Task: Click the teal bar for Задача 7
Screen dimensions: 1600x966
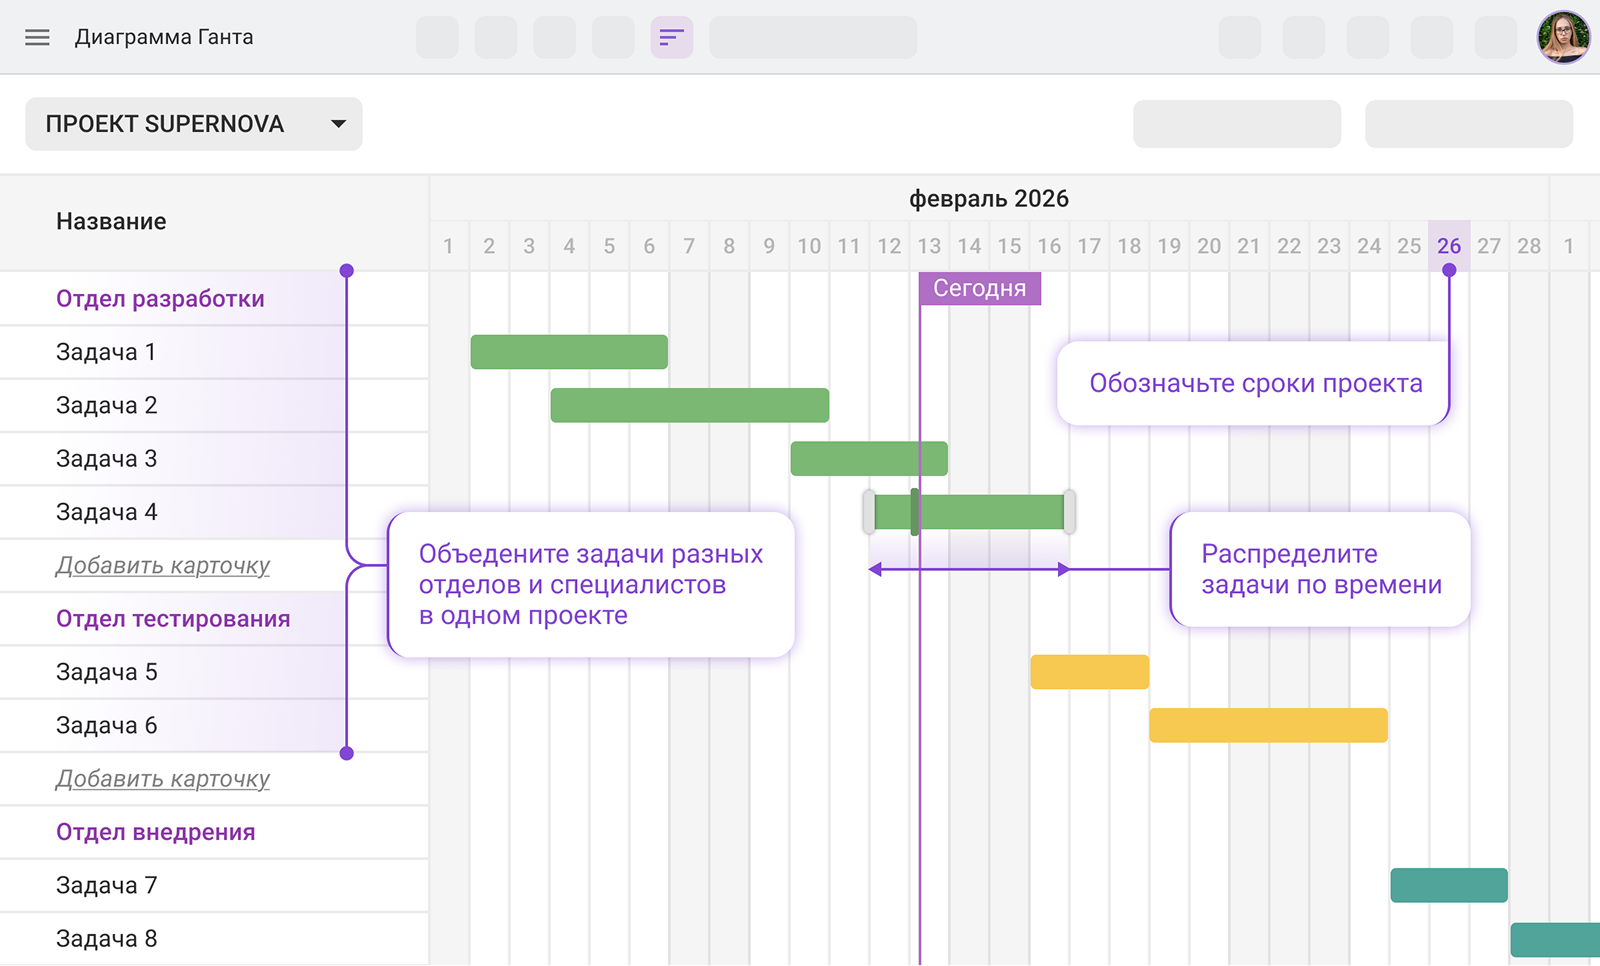Action: pos(1448,885)
